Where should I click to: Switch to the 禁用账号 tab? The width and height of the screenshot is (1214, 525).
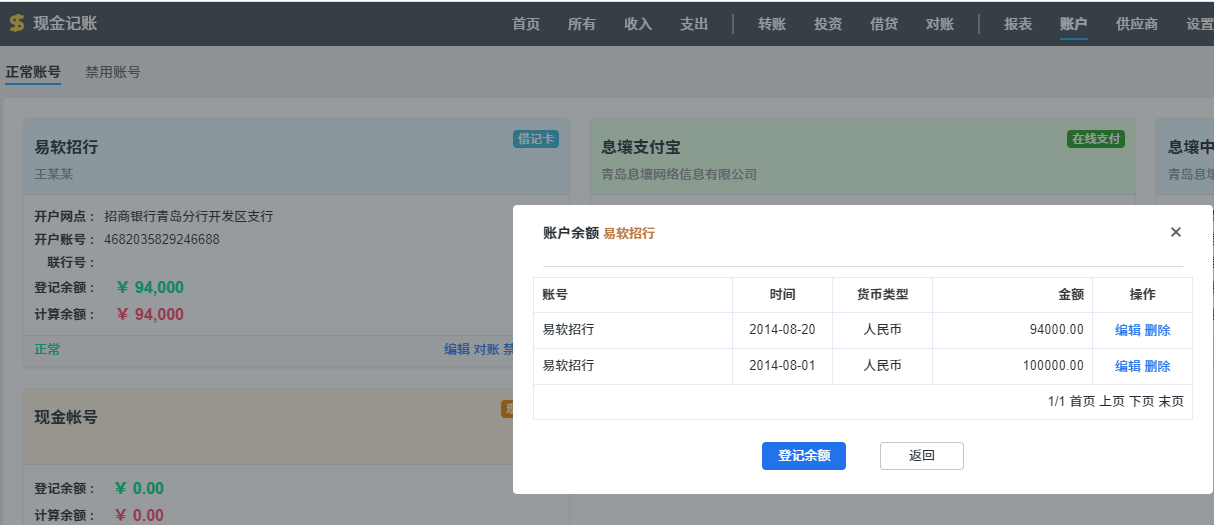coord(113,72)
